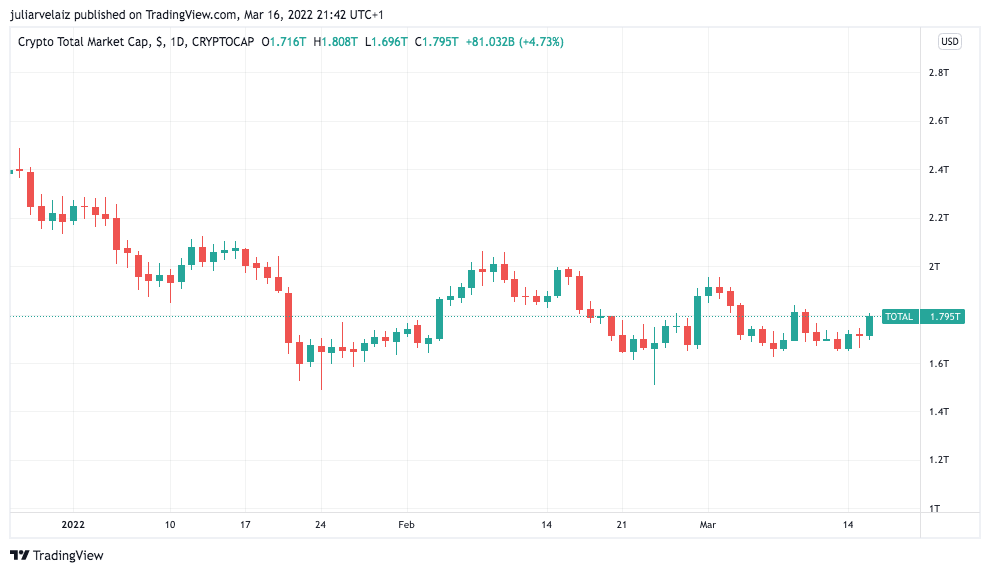Click the TradingView logo icon
The height and width of the screenshot is (573, 990).
20,555
